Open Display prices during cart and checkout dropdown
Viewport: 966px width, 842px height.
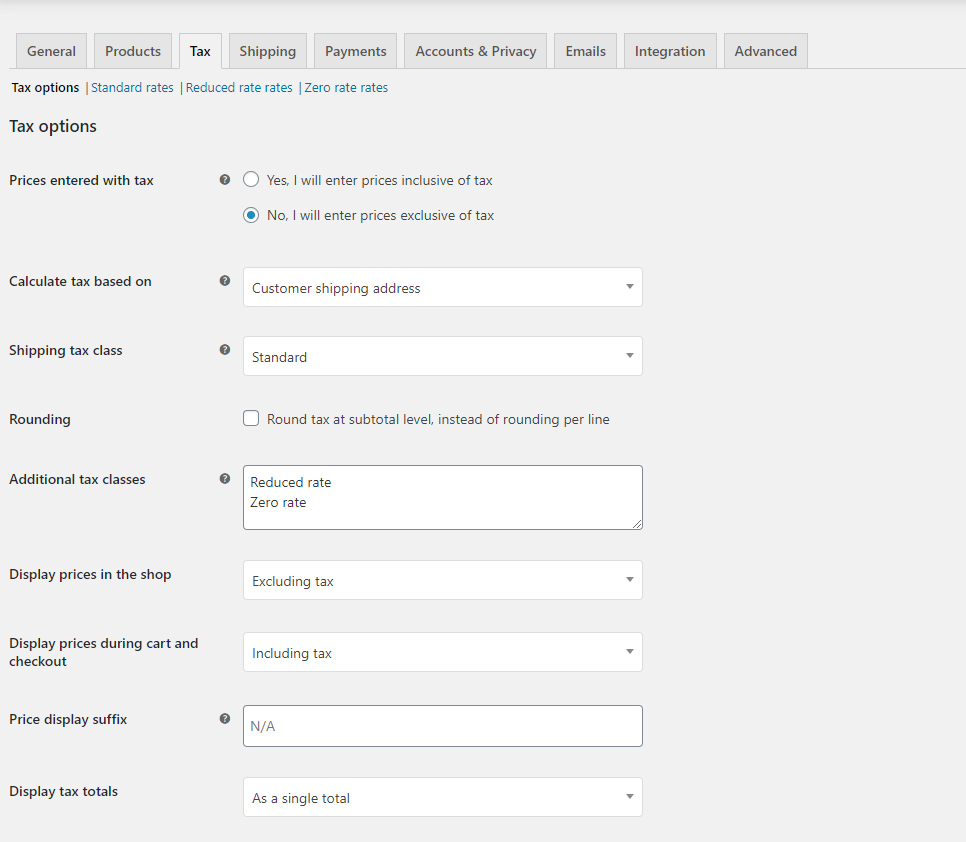[442, 652]
